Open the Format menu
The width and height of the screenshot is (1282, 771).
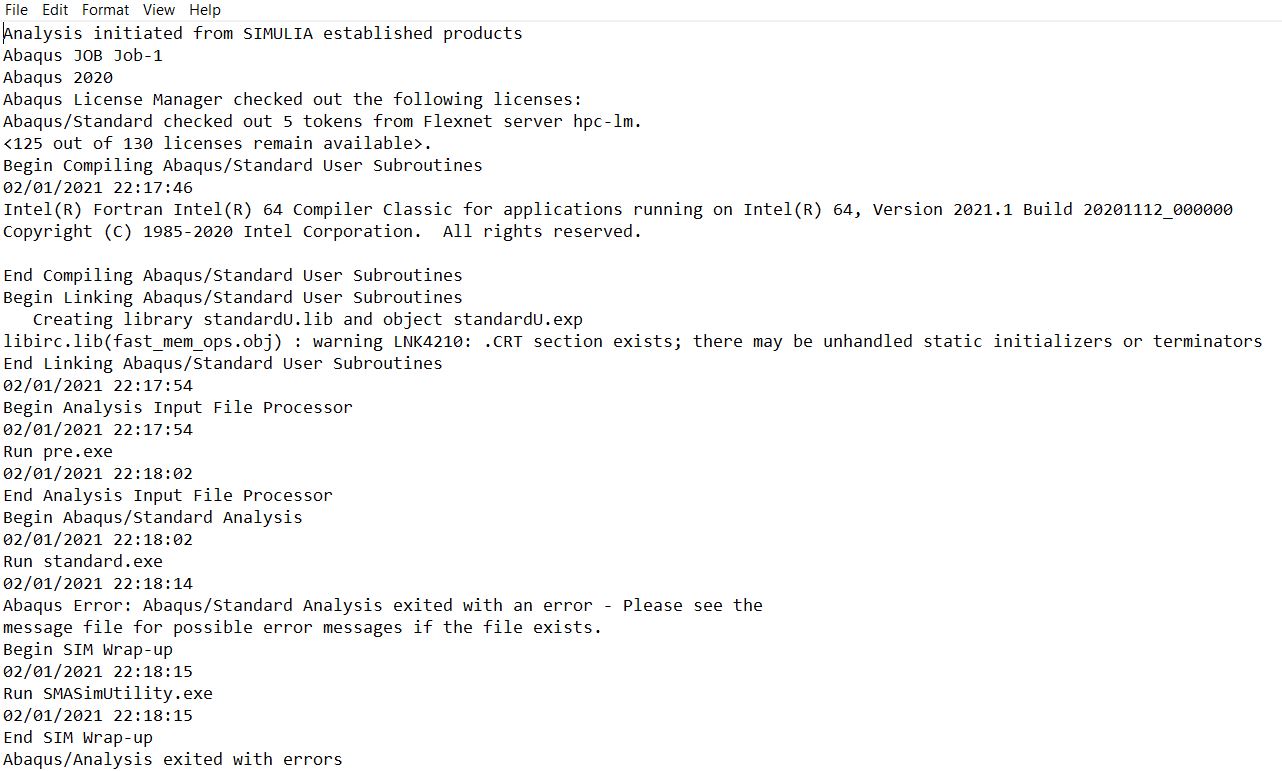click(105, 10)
